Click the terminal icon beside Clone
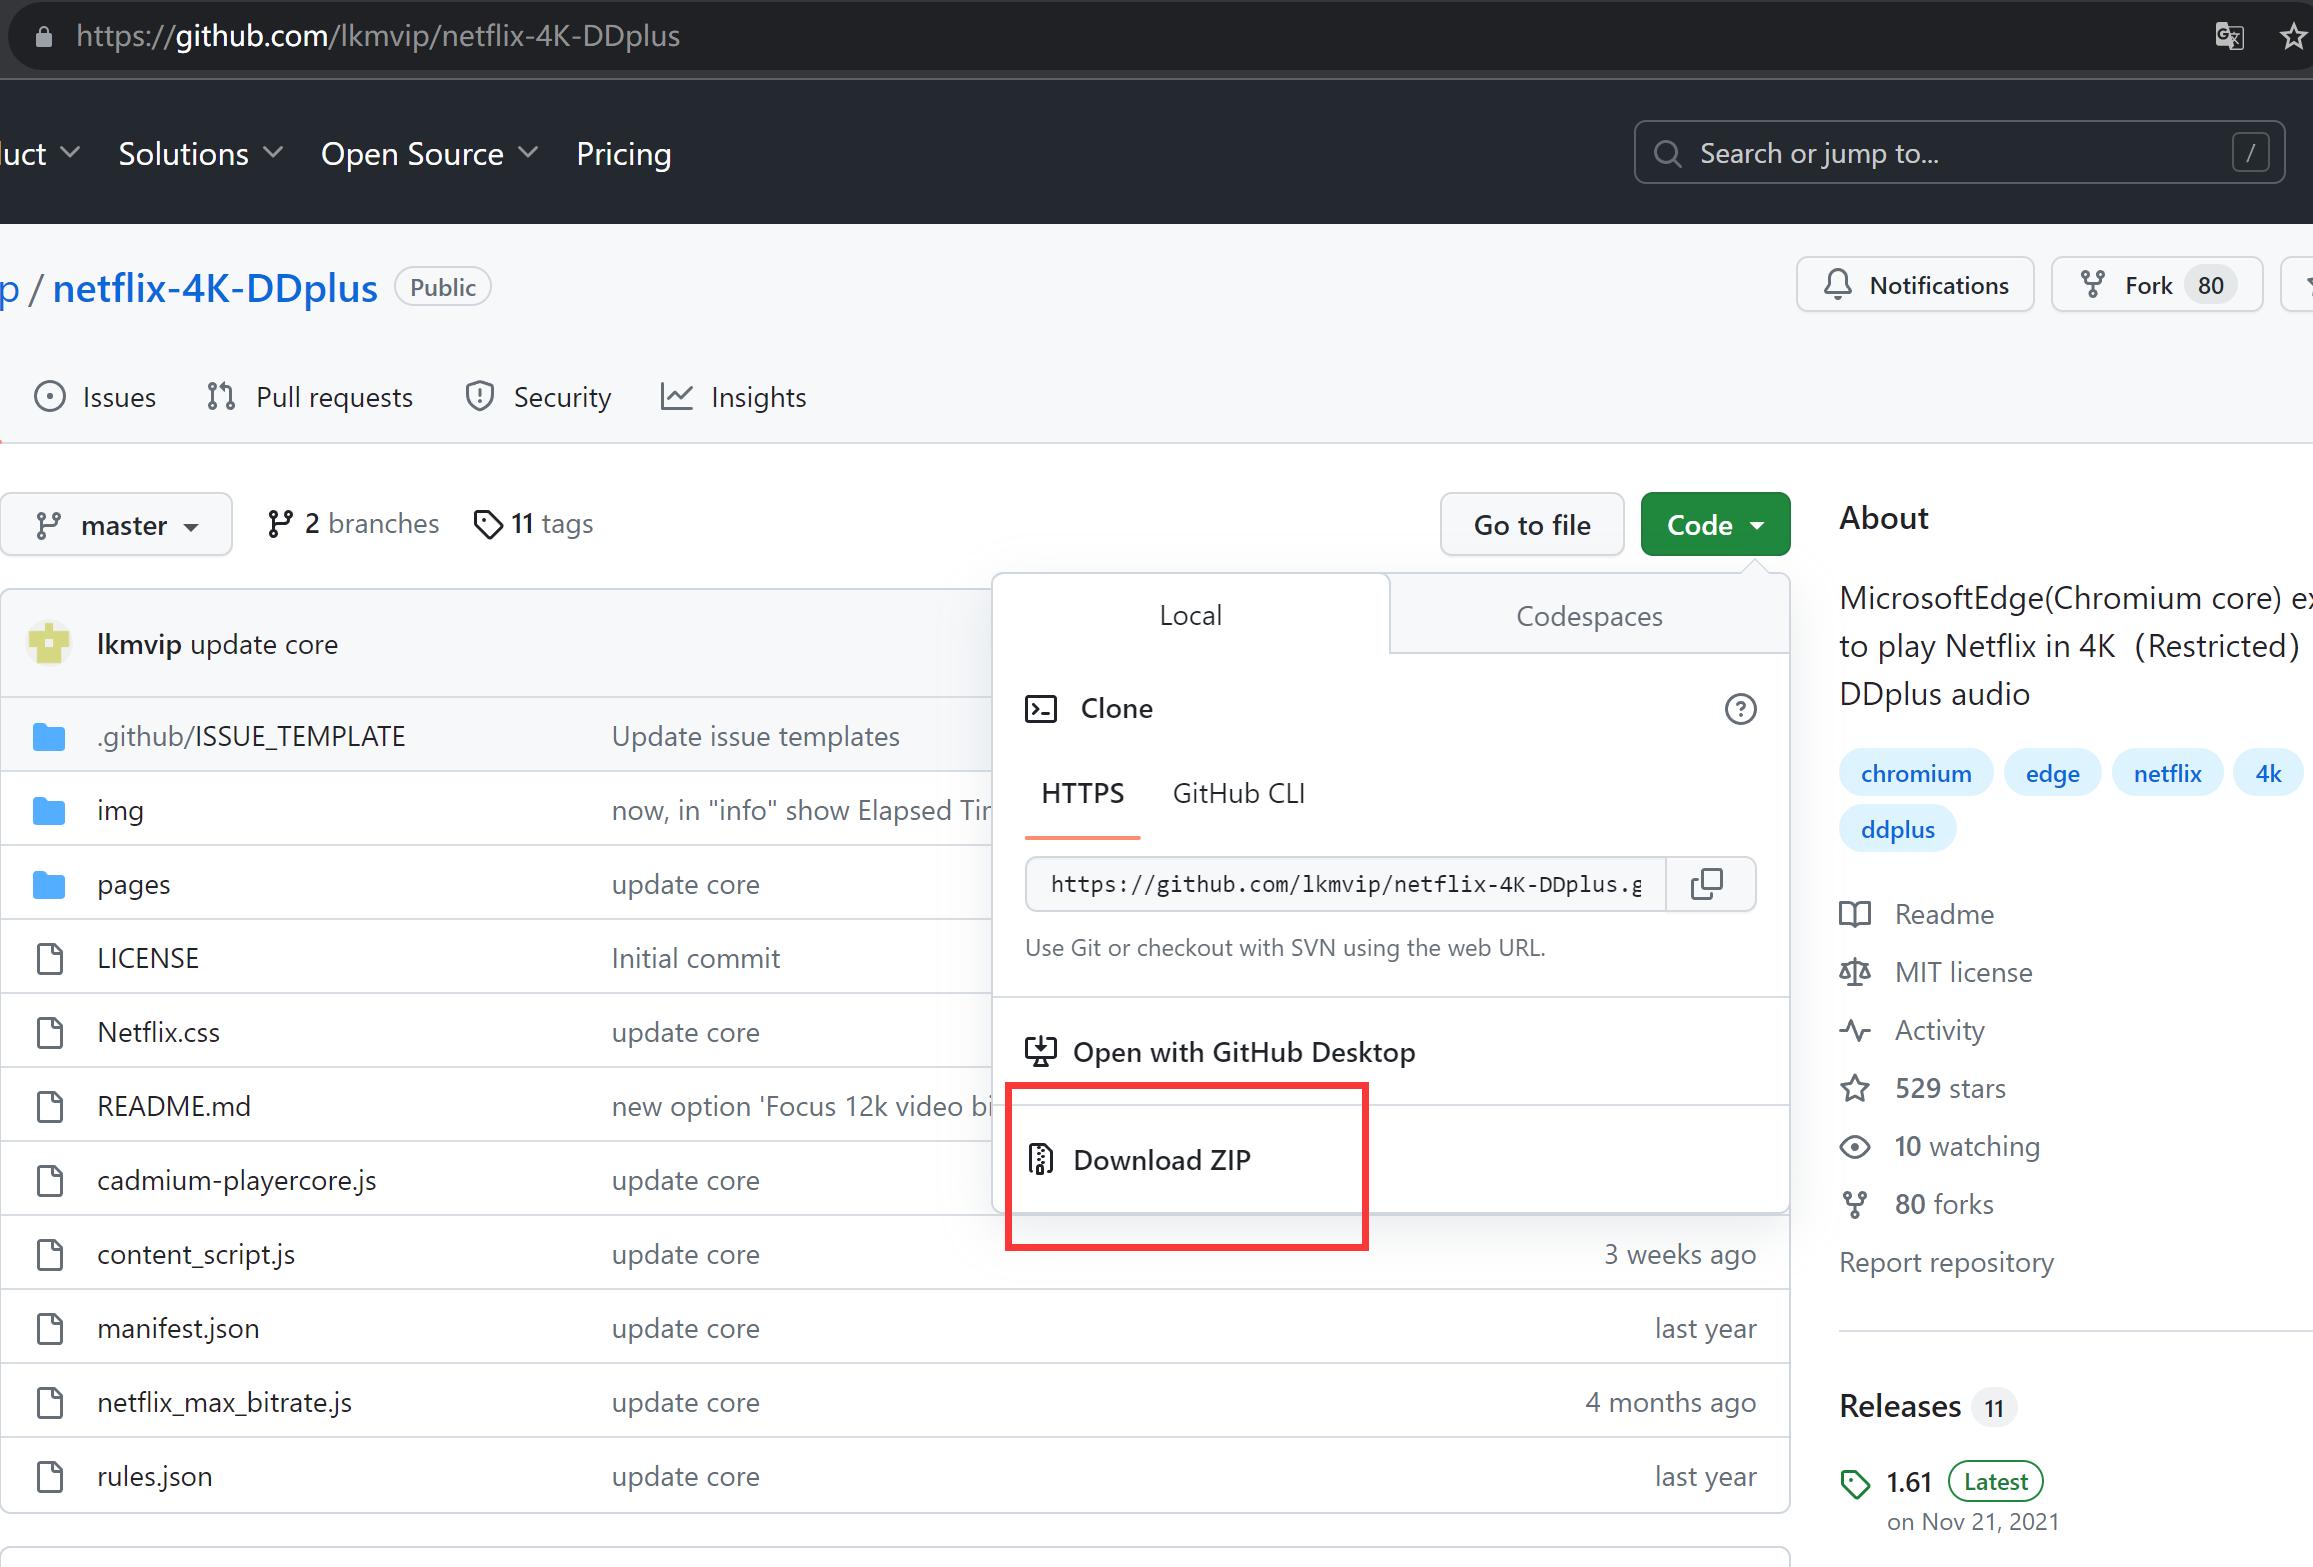The image size is (2313, 1567). tap(1041, 709)
